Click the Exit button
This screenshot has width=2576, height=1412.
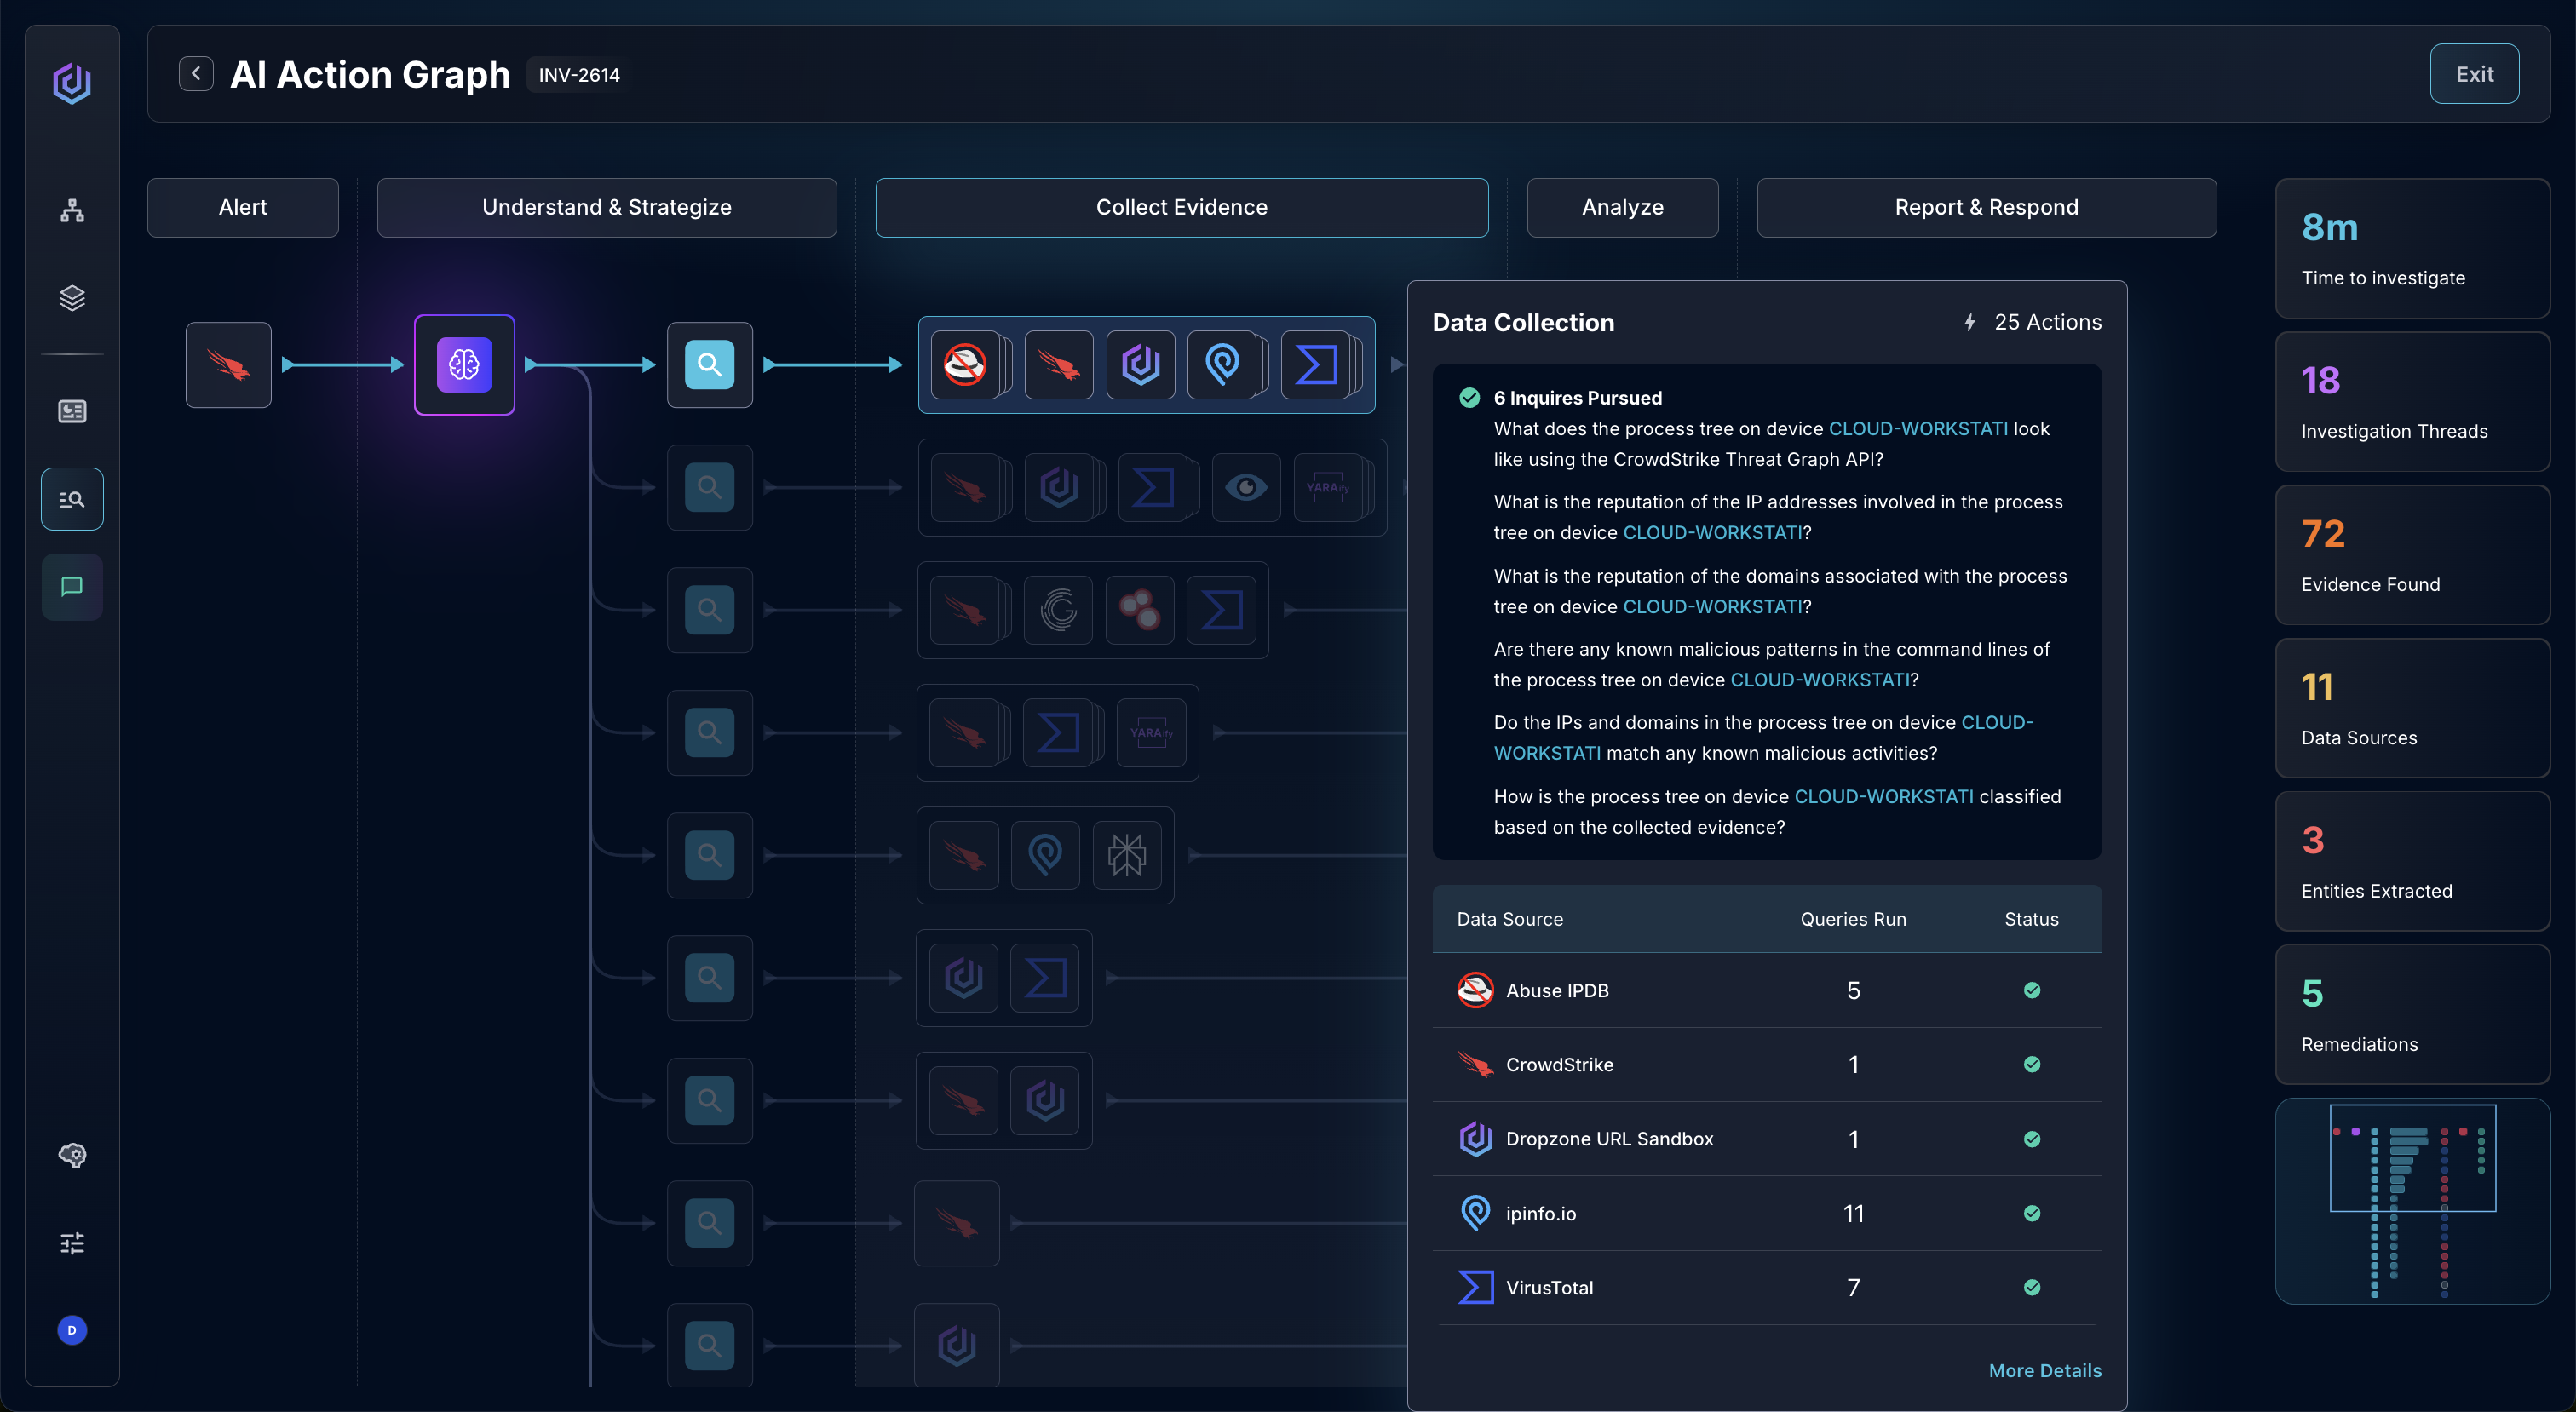[2474, 74]
